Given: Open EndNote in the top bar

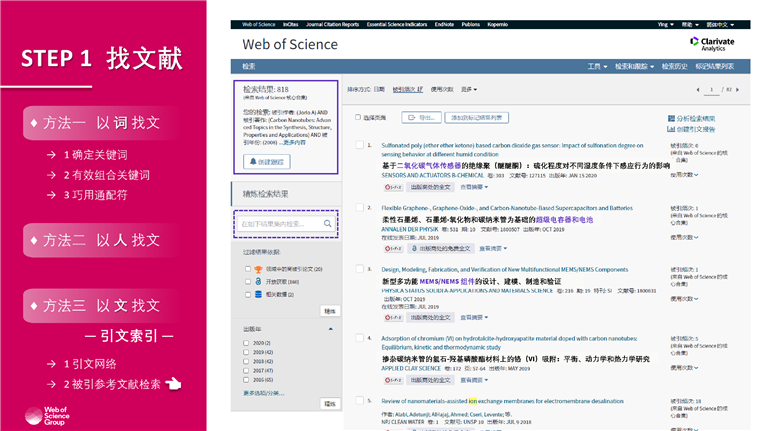Looking at the screenshot, I should point(444,24).
